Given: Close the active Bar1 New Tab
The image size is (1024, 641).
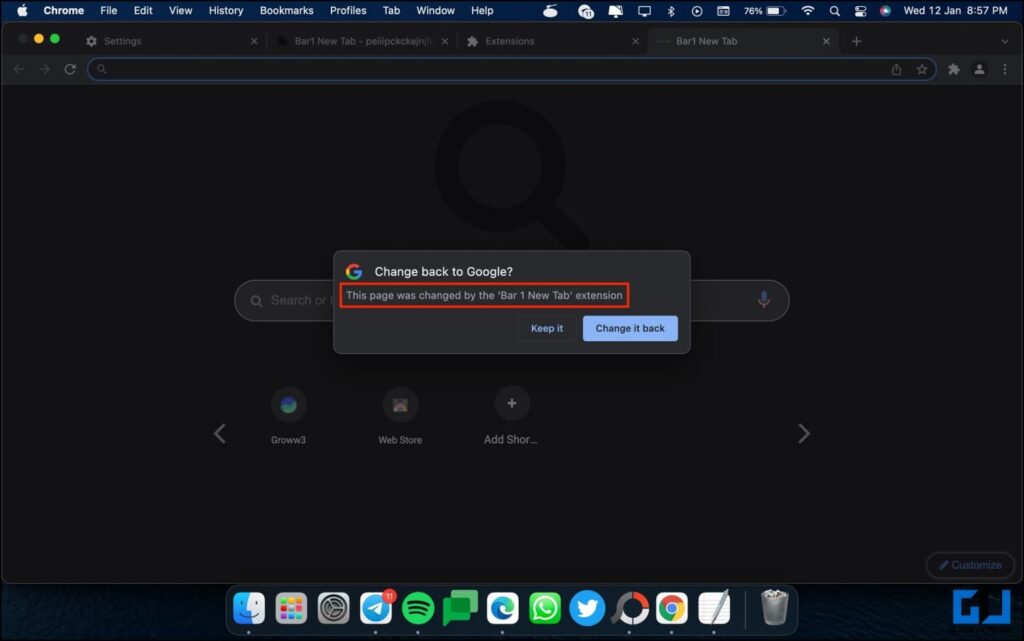Looking at the screenshot, I should tap(826, 41).
